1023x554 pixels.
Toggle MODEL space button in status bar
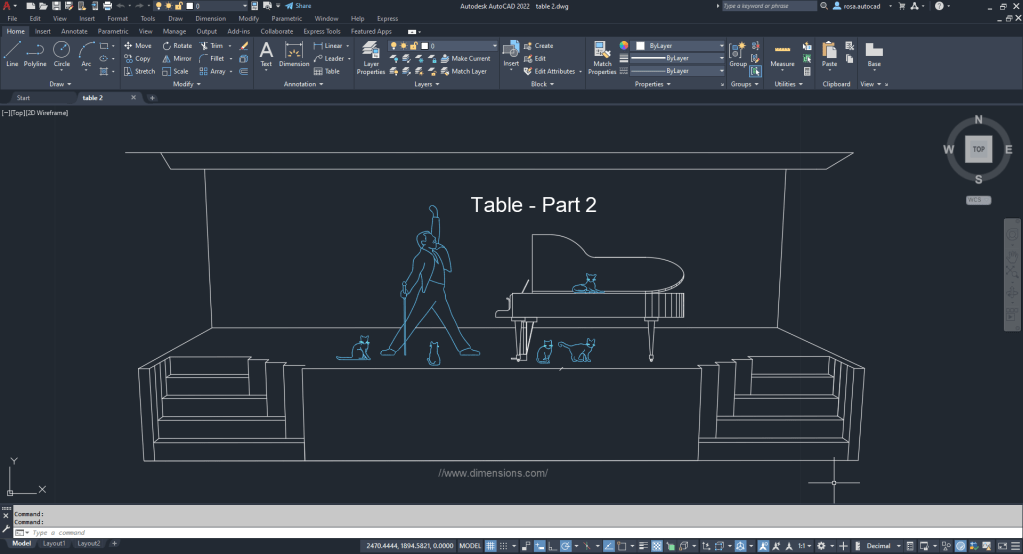pos(469,546)
